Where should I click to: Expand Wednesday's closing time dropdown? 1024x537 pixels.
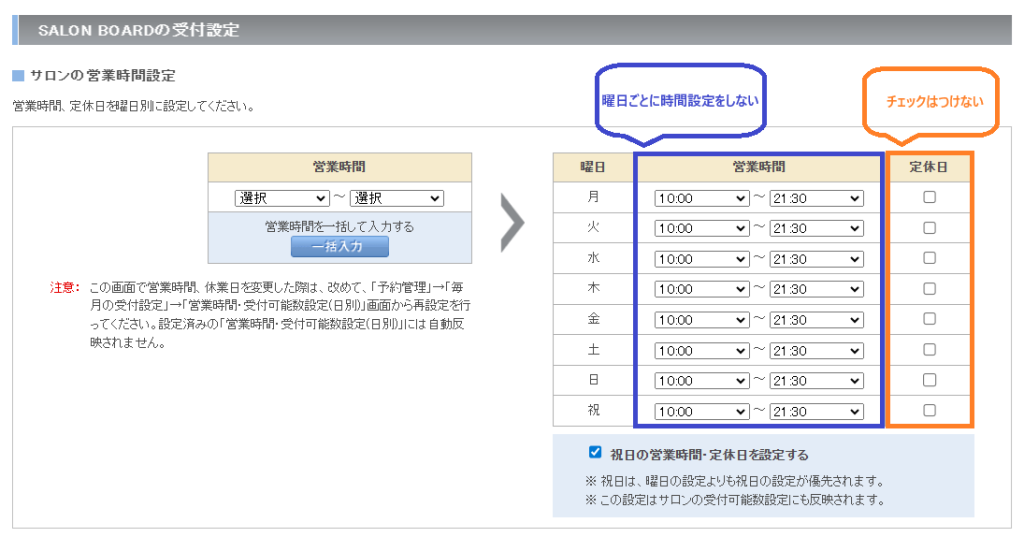[x=816, y=259]
